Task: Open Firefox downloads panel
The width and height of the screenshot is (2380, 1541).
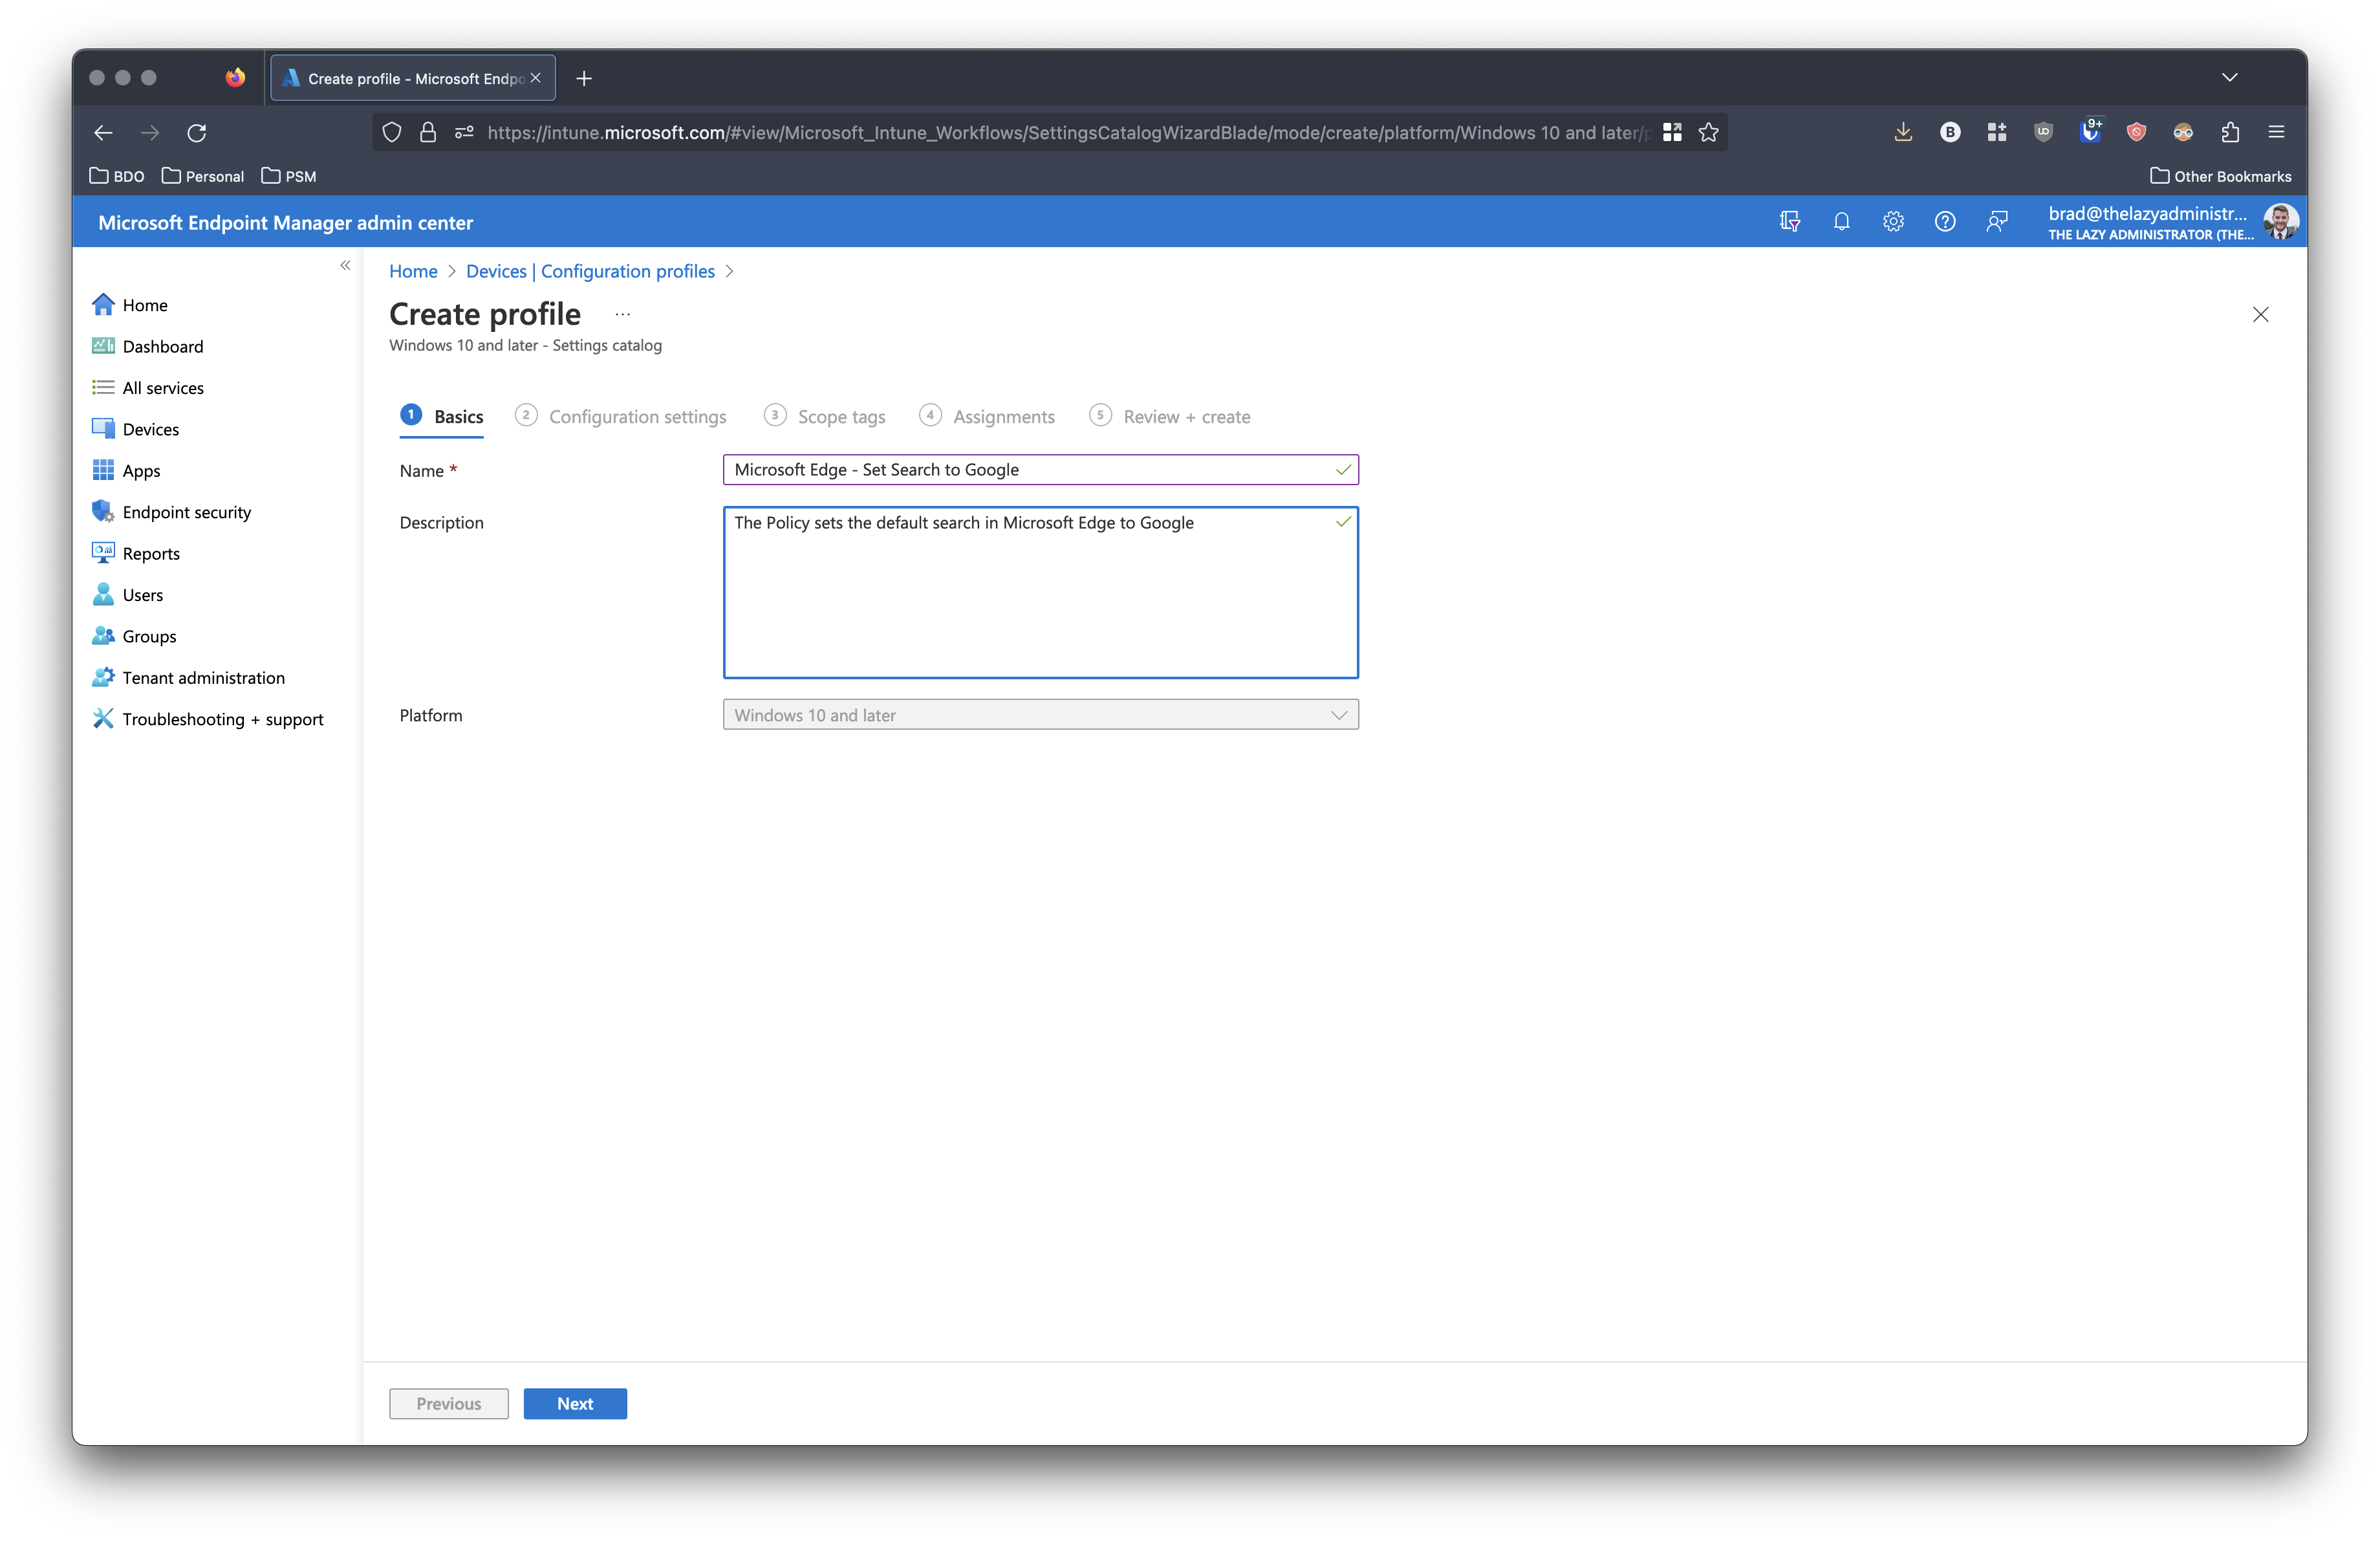Action: 1903,132
